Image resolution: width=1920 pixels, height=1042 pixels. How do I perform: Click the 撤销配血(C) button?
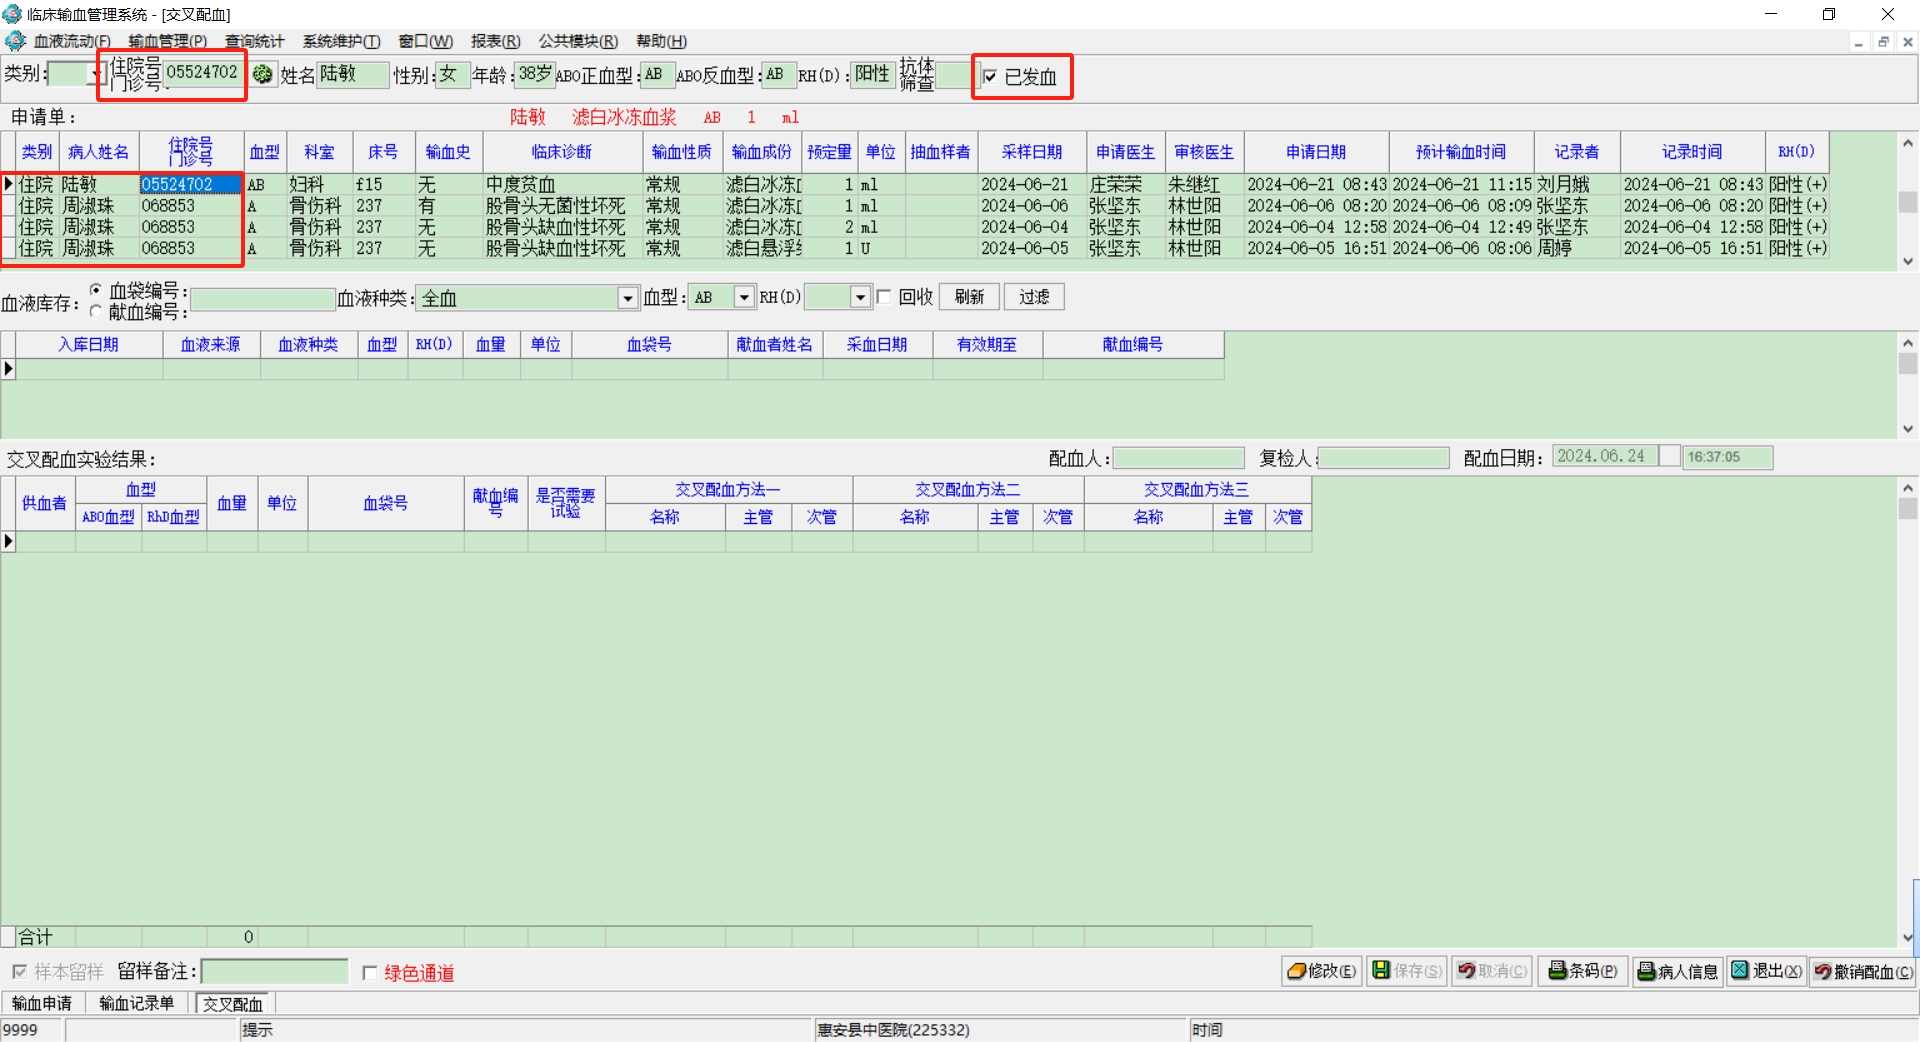pos(1864,971)
